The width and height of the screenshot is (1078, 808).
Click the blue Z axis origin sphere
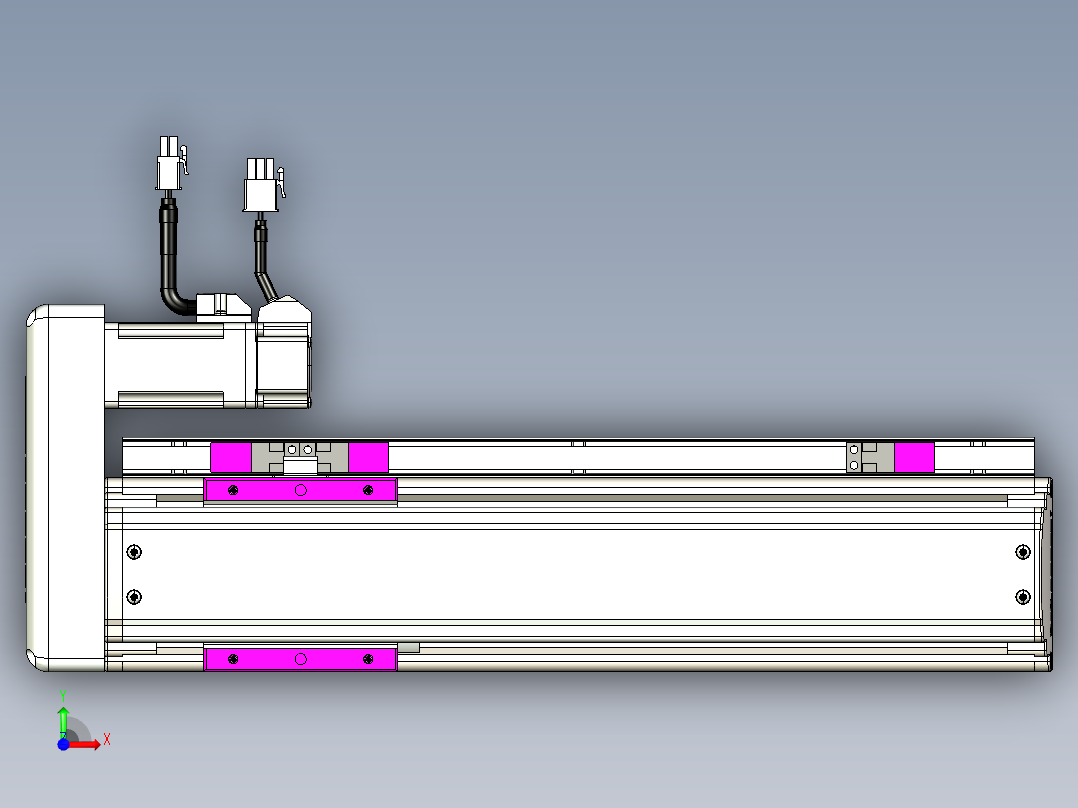coord(62,744)
